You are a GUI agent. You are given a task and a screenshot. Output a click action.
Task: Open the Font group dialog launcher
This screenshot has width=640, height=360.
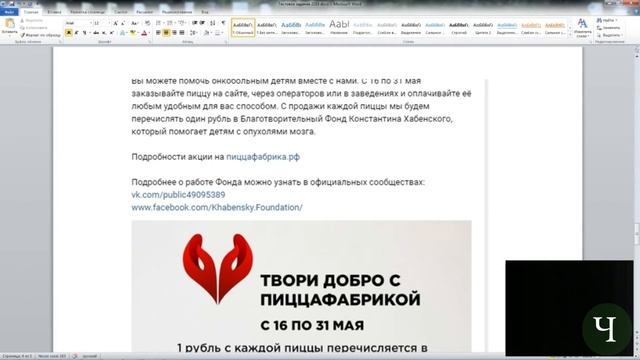coord(150,42)
